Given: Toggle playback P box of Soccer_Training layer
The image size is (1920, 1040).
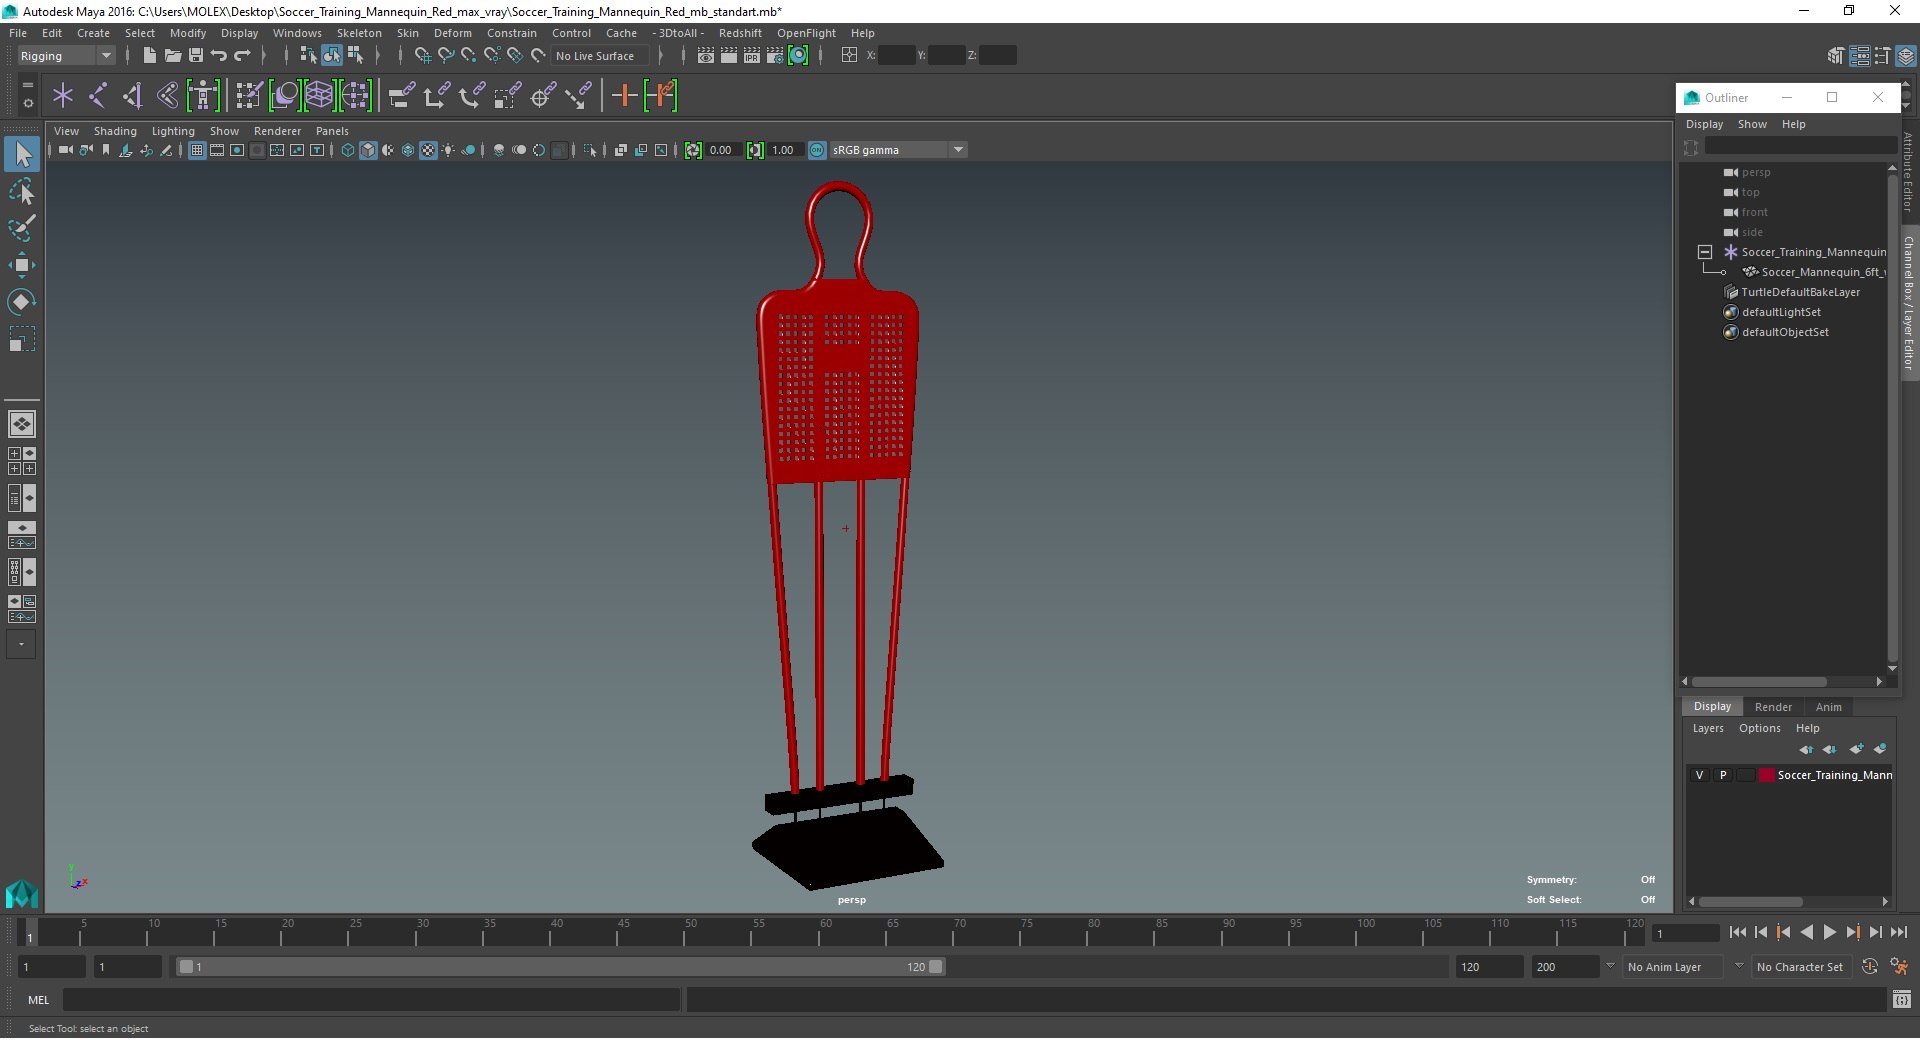Looking at the screenshot, I should pos(1723,775).
